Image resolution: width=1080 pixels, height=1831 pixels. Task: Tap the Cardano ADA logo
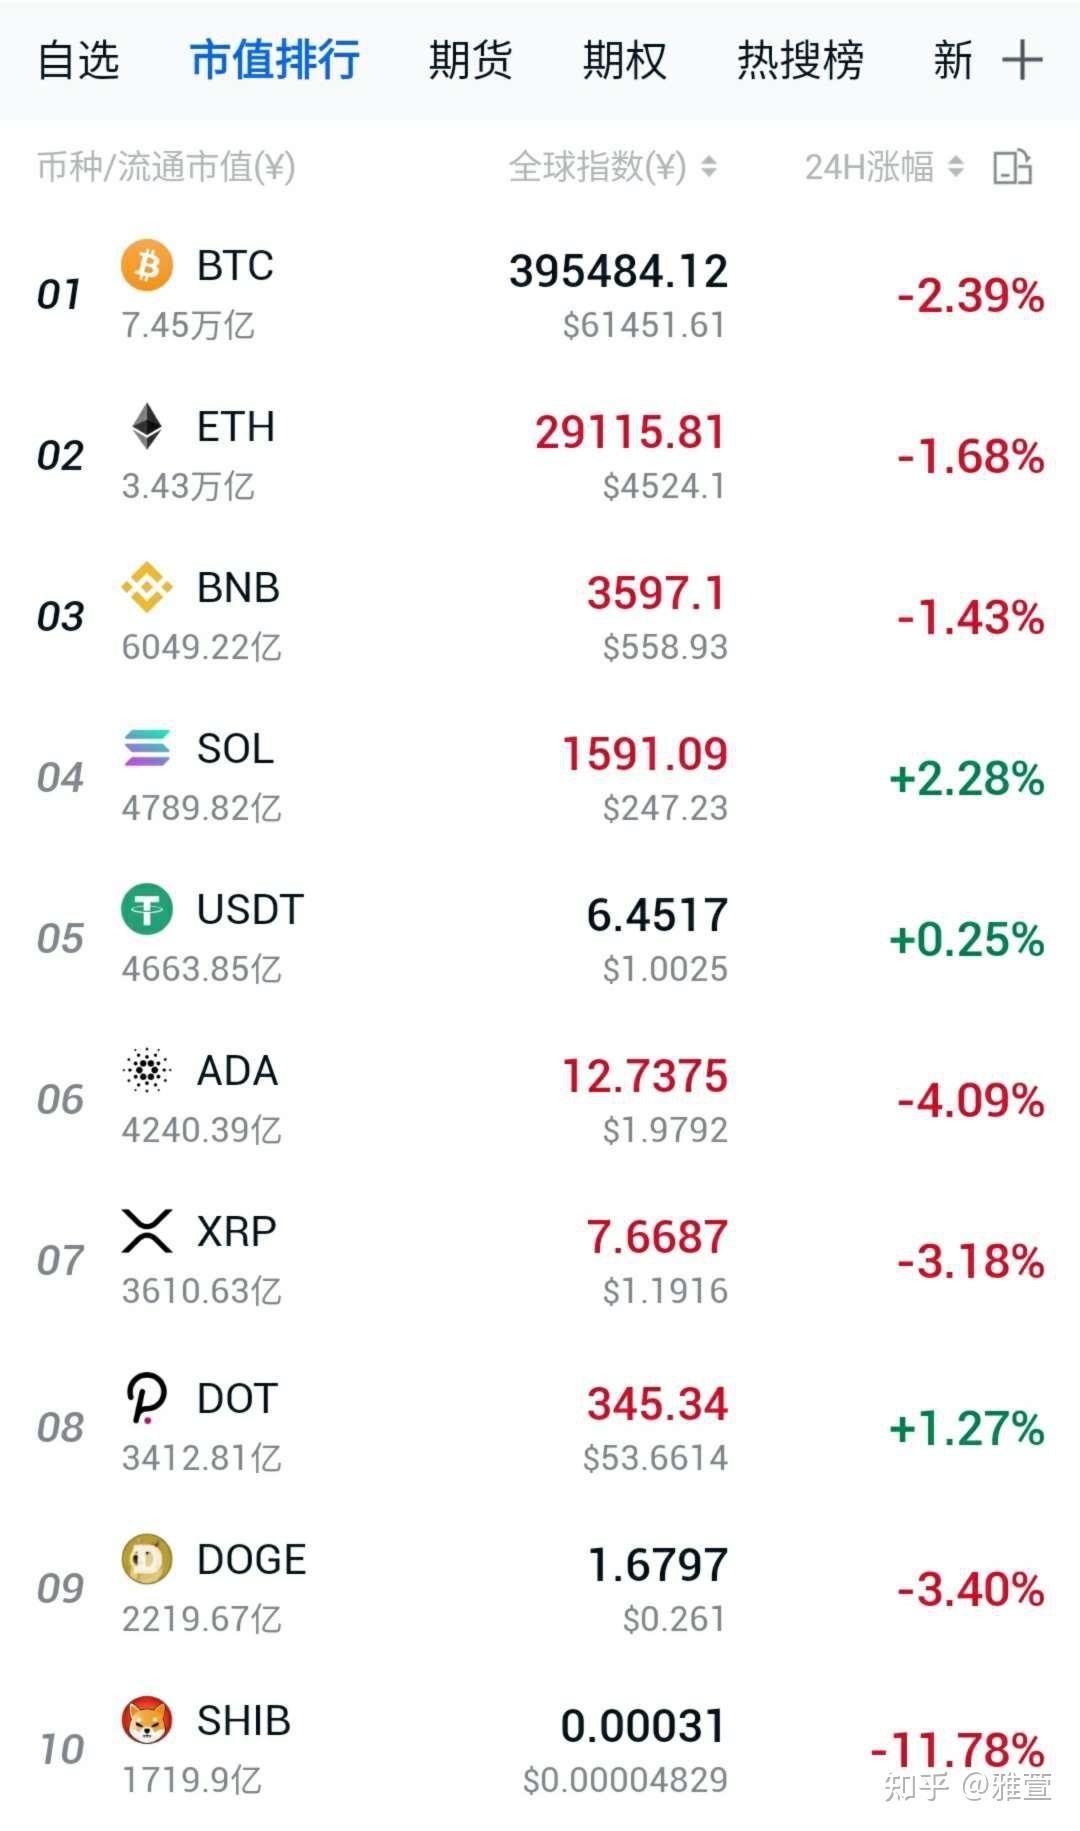[147, 1070]
